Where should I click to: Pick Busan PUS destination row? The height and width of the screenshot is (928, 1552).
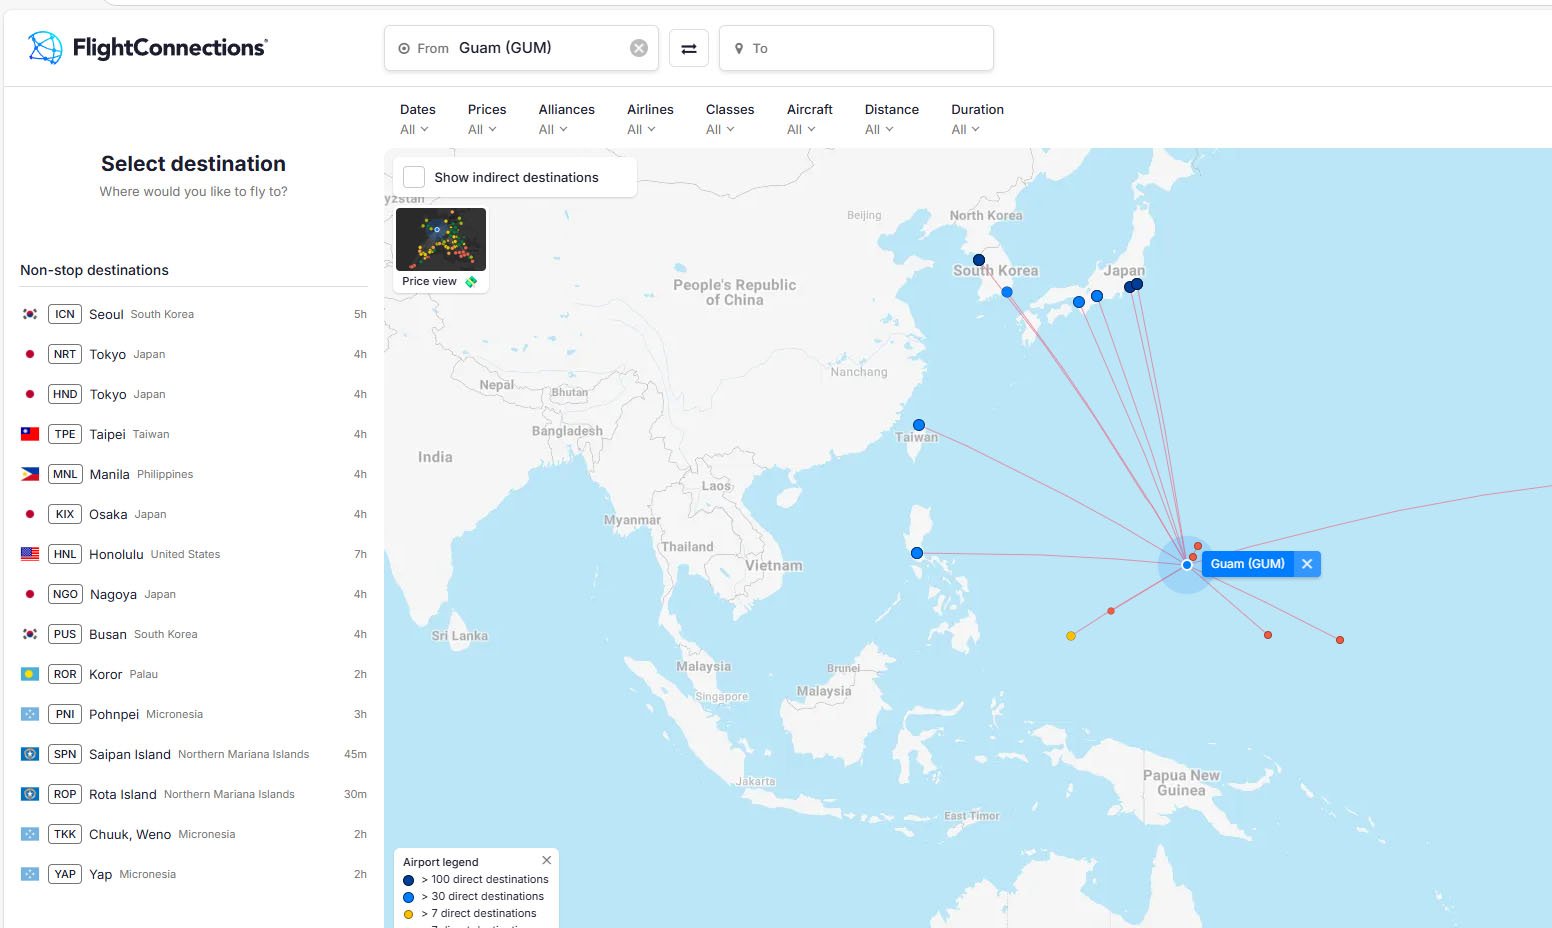[194, 634]
